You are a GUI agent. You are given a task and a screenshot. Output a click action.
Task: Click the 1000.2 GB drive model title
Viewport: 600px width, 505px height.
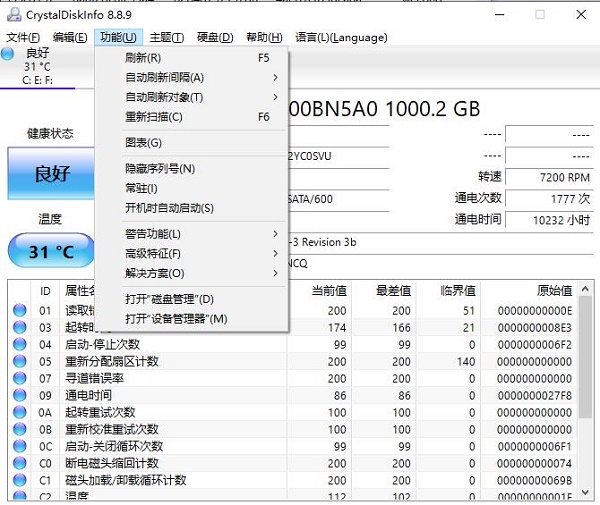385,109
